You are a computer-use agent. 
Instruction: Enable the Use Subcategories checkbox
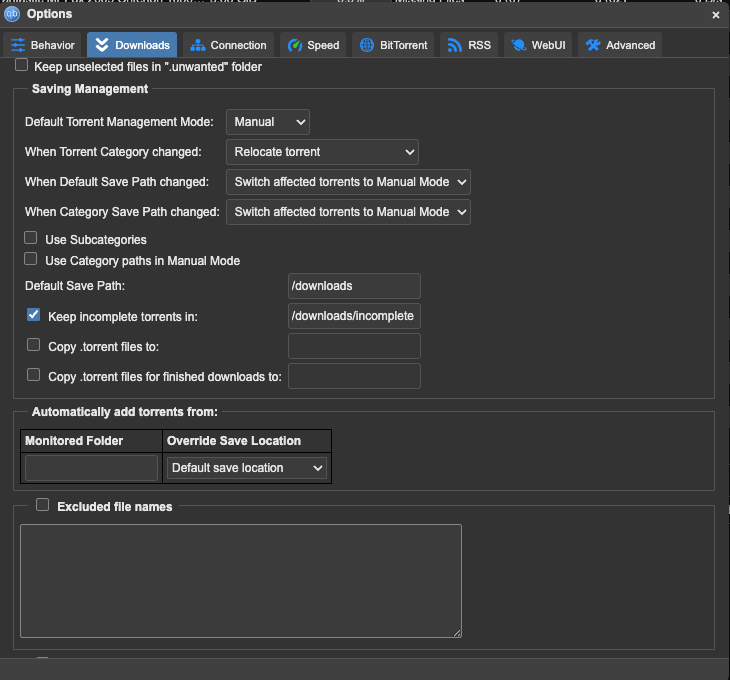(x=31, y=238)
